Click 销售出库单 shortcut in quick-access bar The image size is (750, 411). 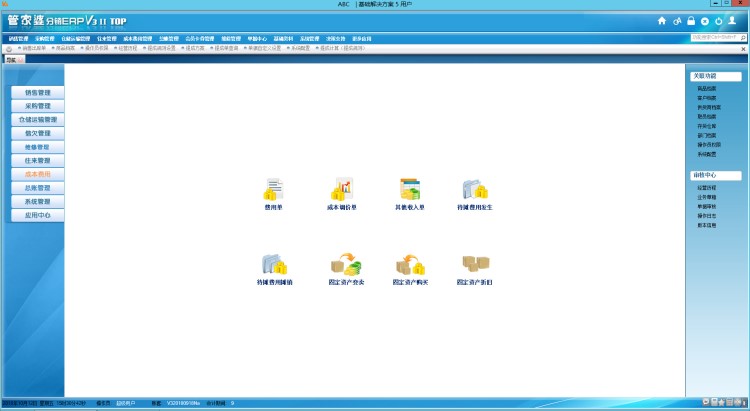pos(34,48)
